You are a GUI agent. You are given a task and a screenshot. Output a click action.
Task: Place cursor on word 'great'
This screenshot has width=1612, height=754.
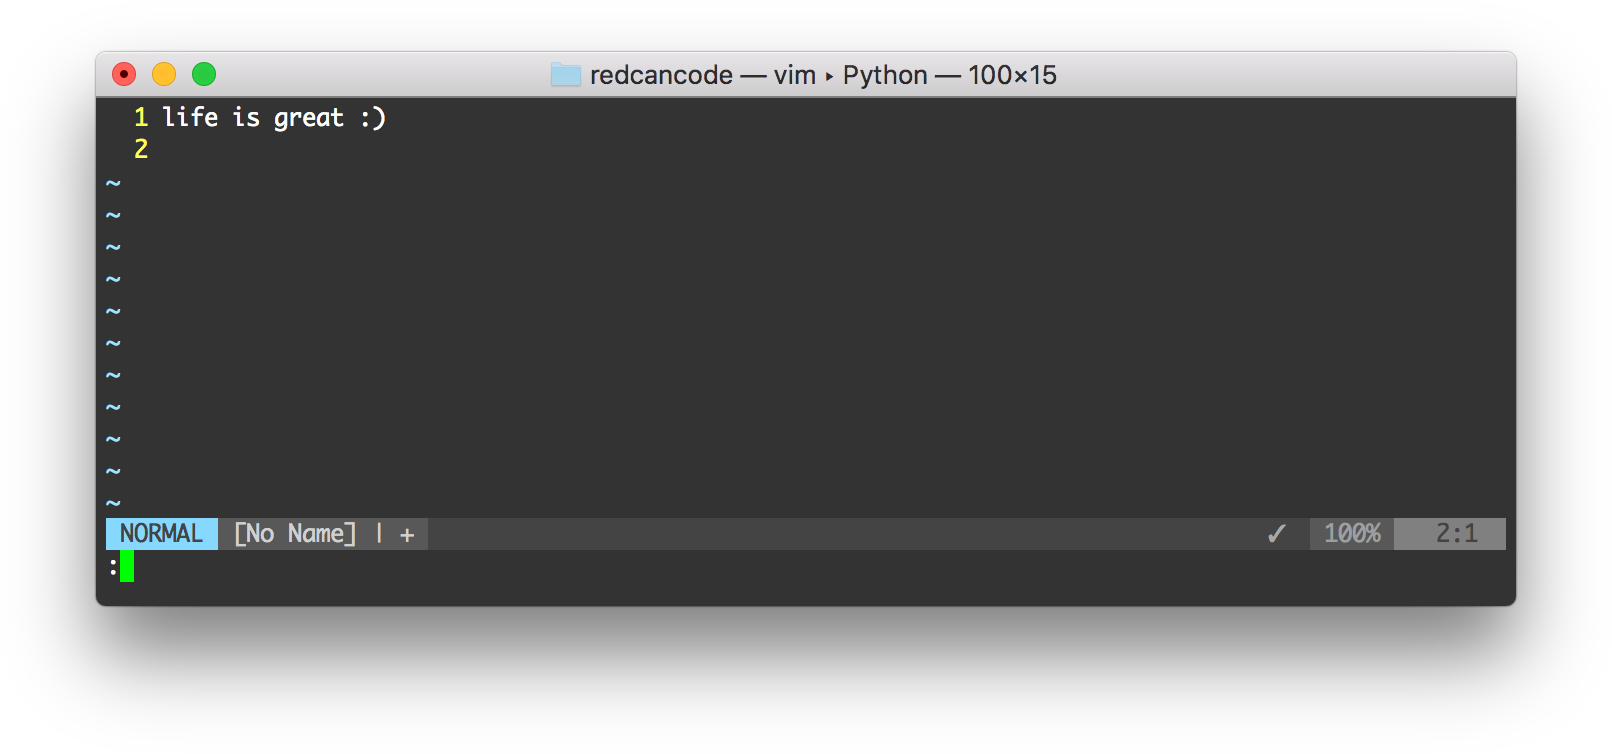(309, 119)
